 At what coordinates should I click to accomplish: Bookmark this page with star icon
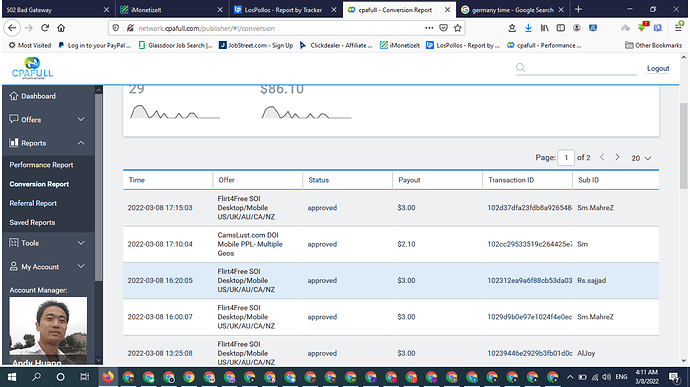point(458,28)
